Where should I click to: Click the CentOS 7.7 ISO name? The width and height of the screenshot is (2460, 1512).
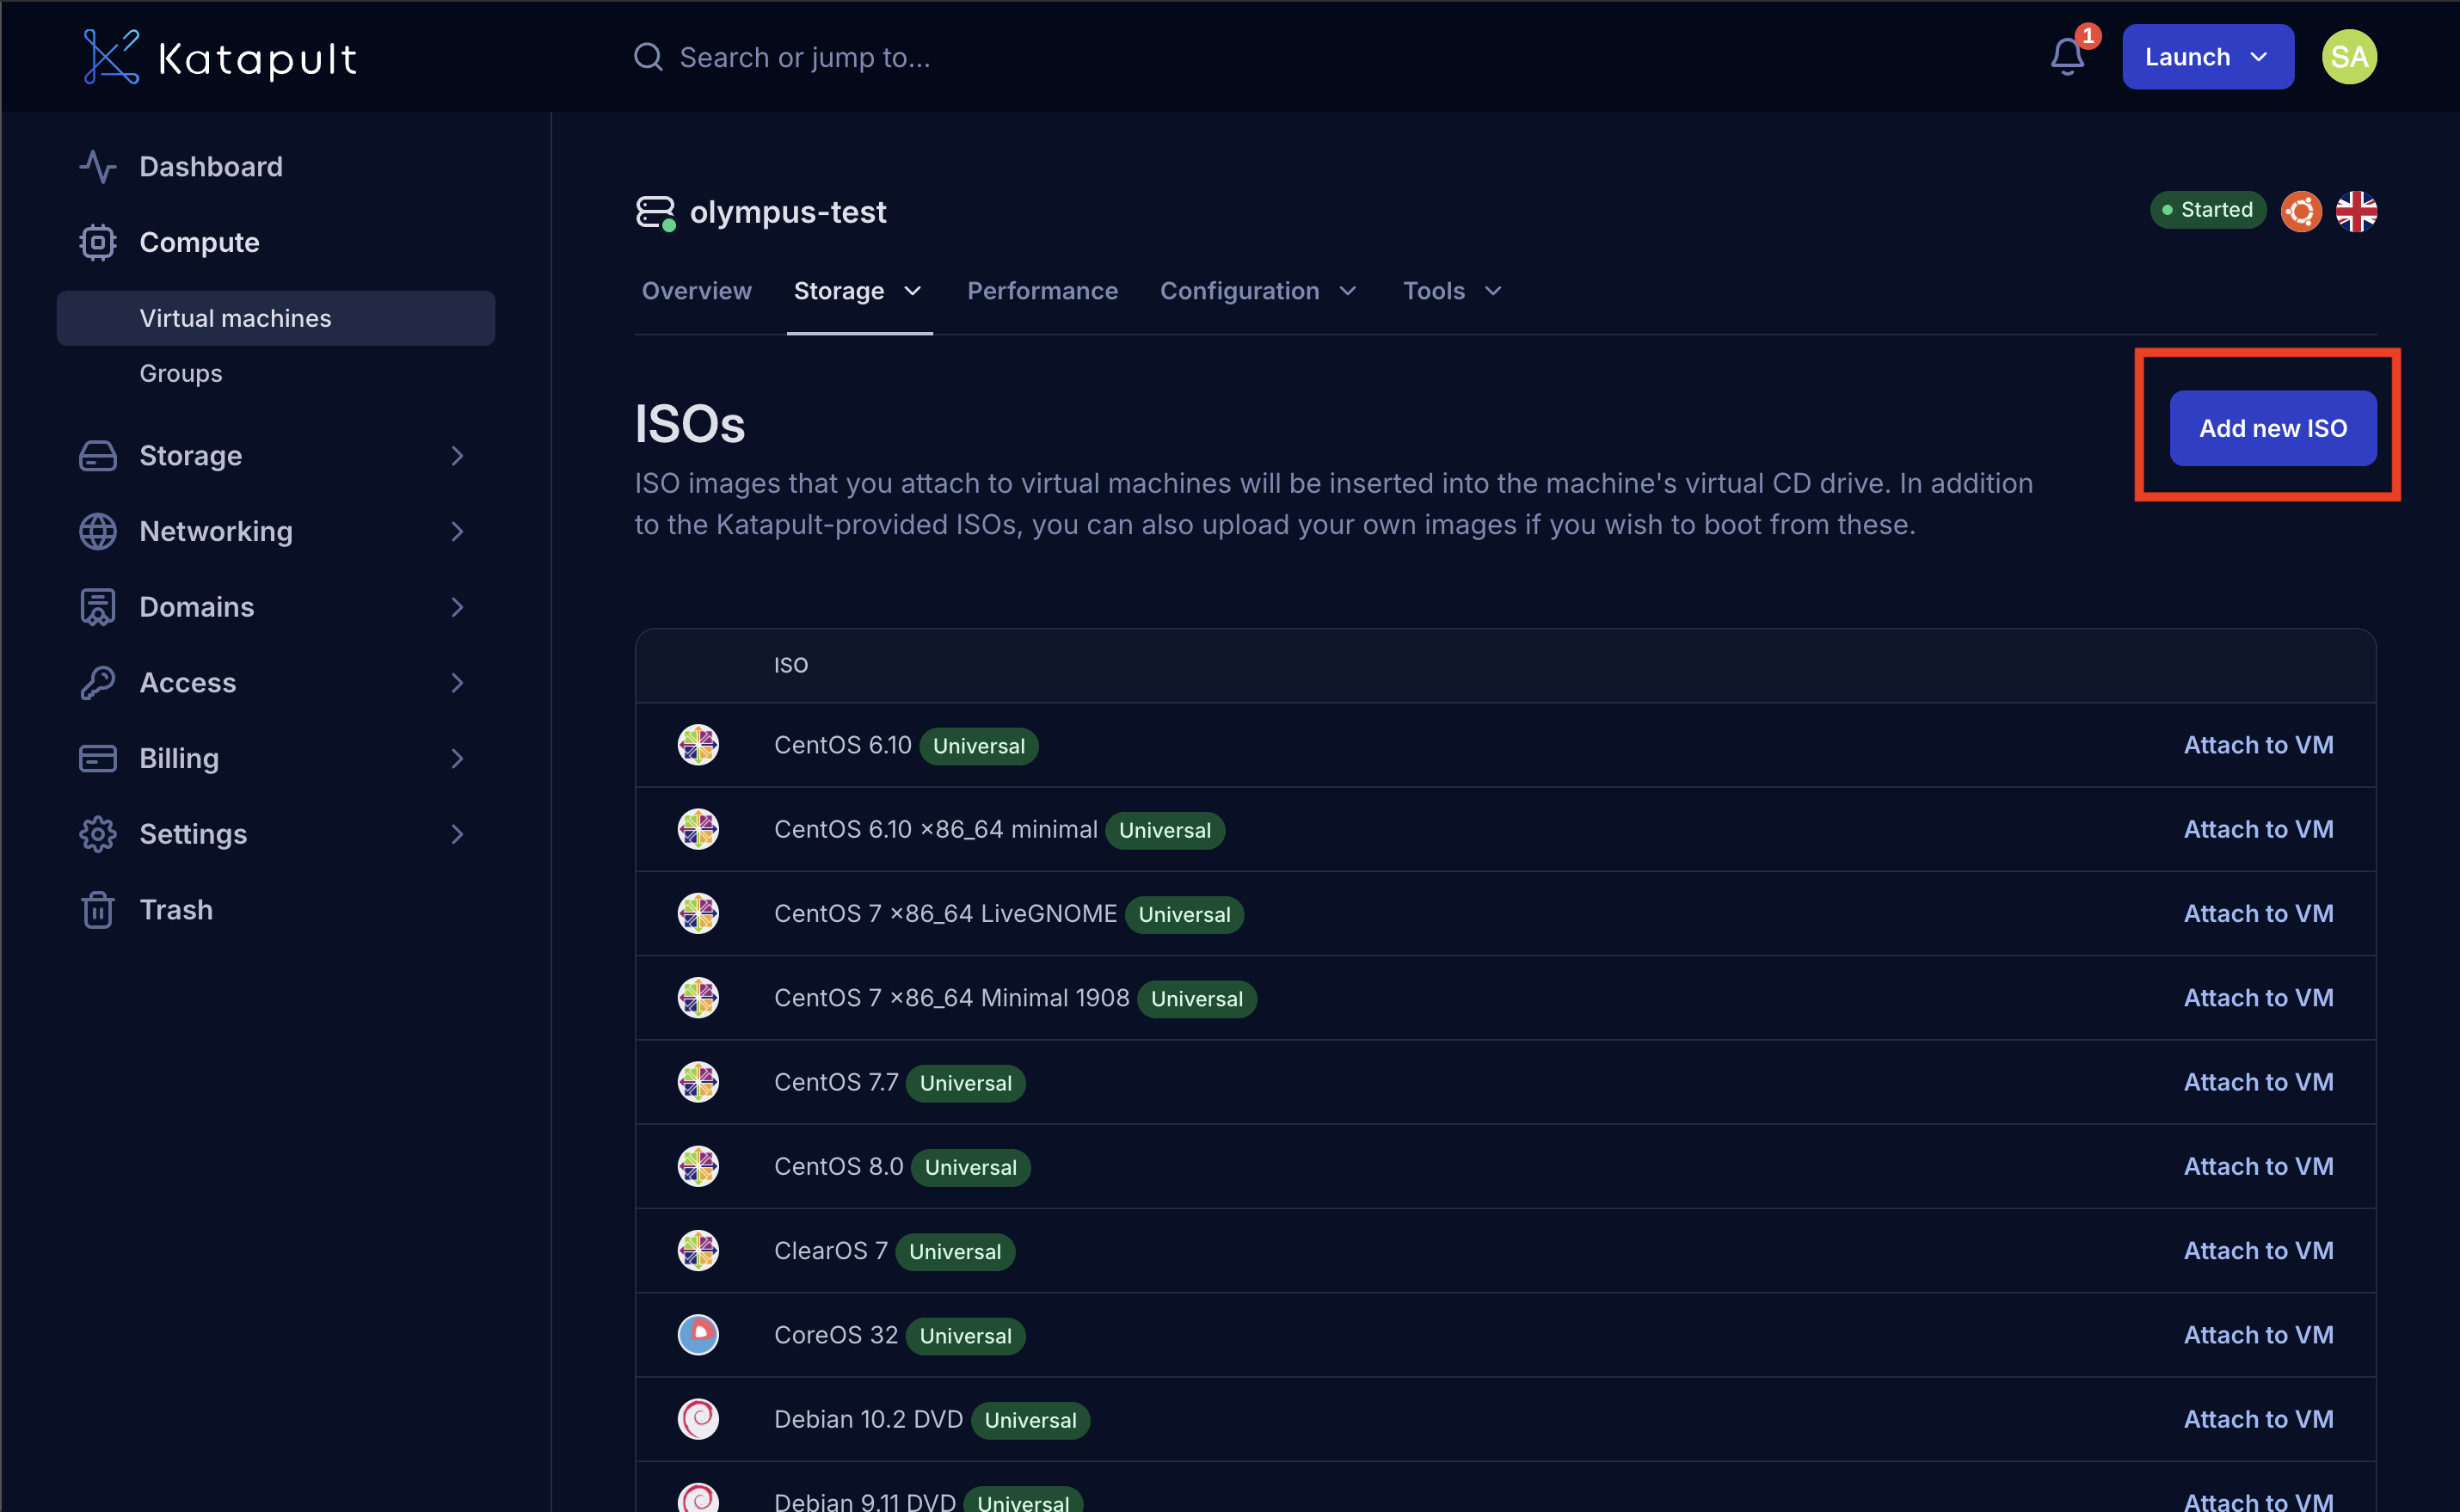836,1082
